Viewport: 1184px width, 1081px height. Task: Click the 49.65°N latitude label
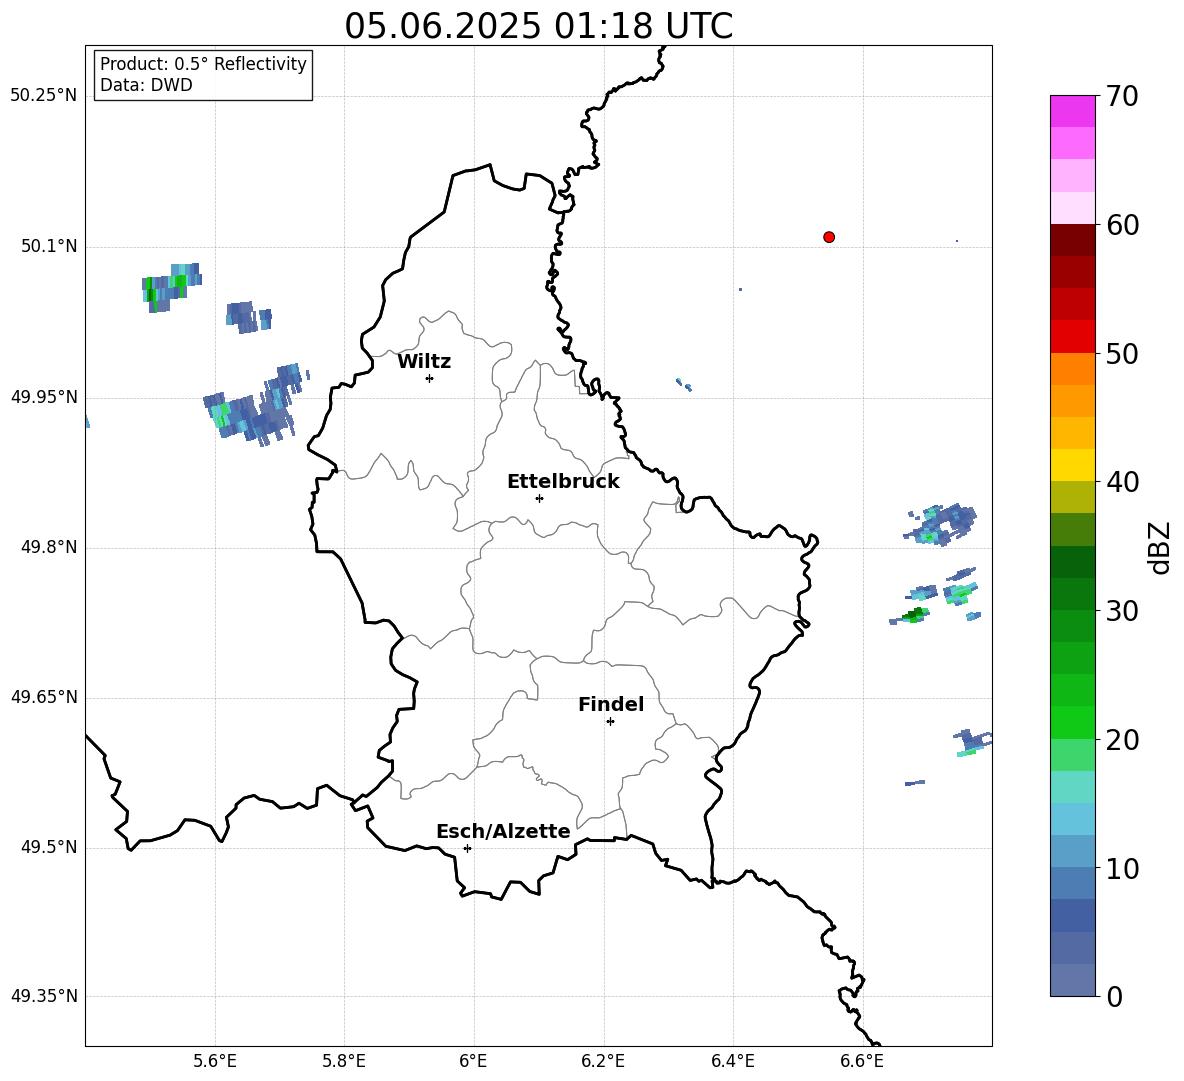click(x=44, y=697)
